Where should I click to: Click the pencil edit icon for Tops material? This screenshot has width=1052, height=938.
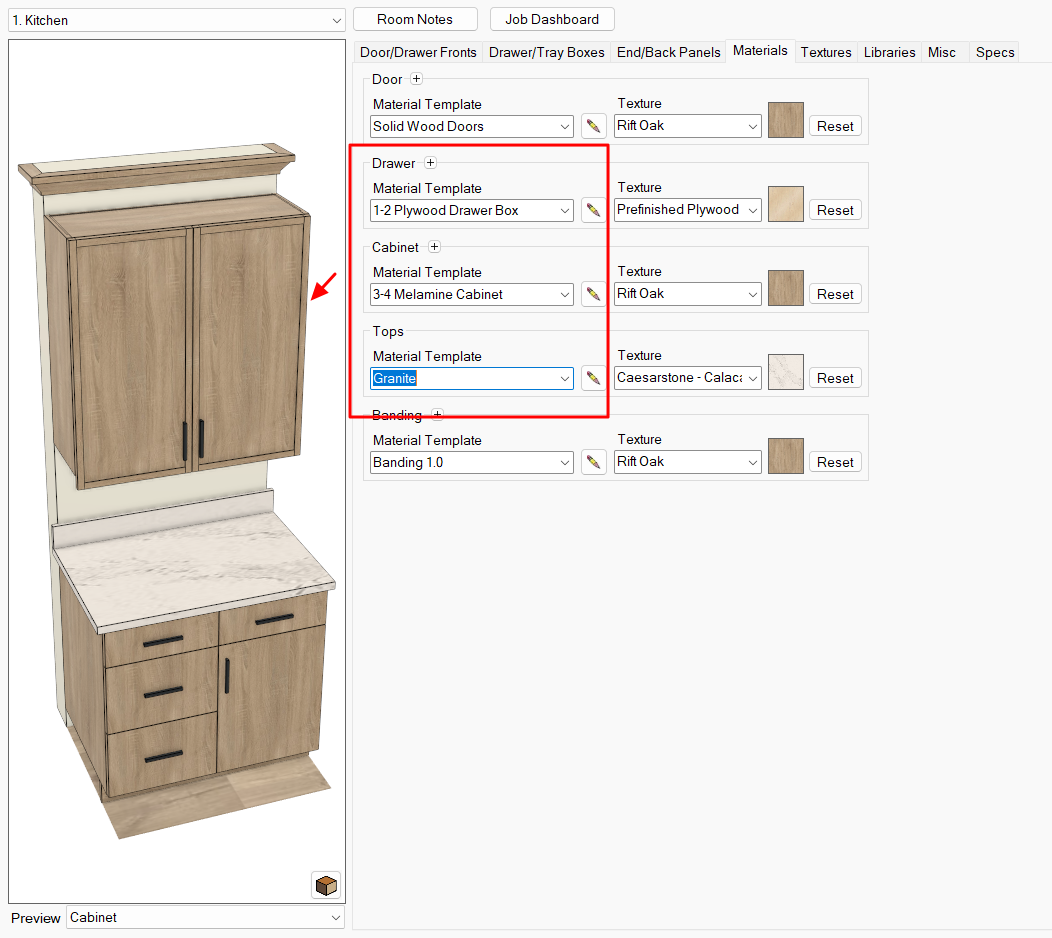click(593, 378)
